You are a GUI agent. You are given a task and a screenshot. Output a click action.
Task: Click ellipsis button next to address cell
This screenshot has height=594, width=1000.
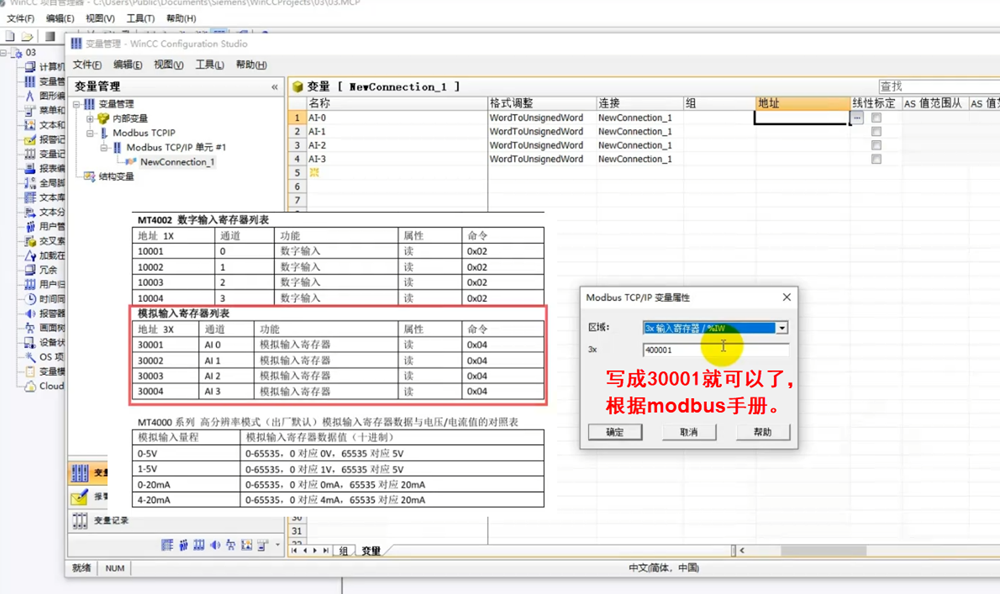click(x=857, y=118)
